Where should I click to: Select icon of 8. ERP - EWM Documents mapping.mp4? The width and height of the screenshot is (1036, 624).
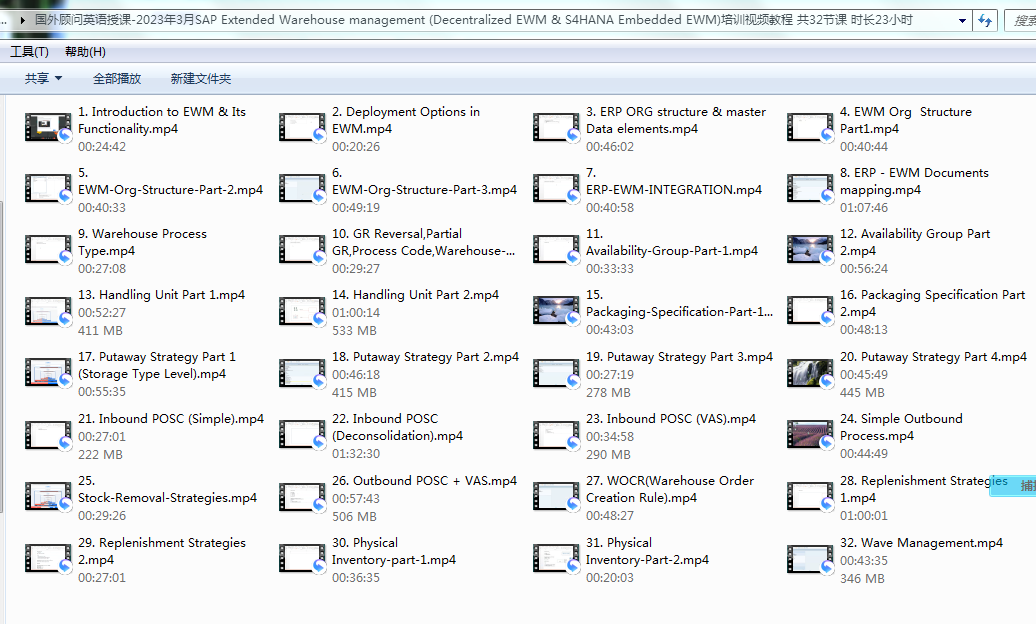click(x=810, y=188)
